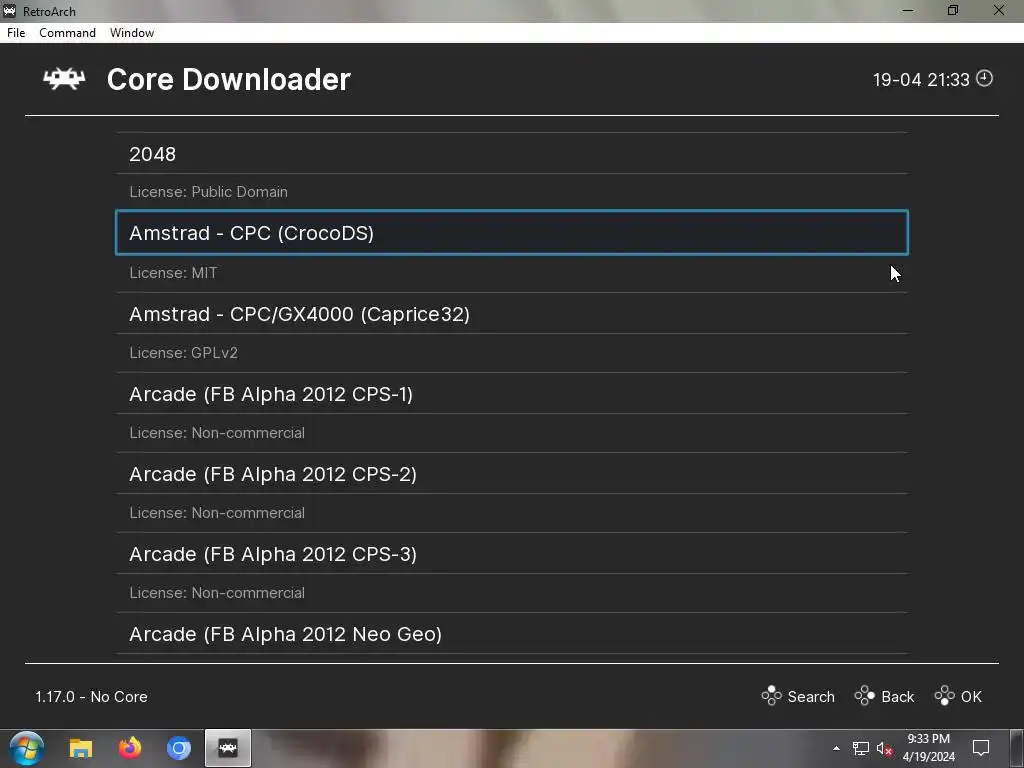Click the taskbar clock showing 9:33 PM
This screenshot has width=1024, height=768.
(x=929, y=748)
